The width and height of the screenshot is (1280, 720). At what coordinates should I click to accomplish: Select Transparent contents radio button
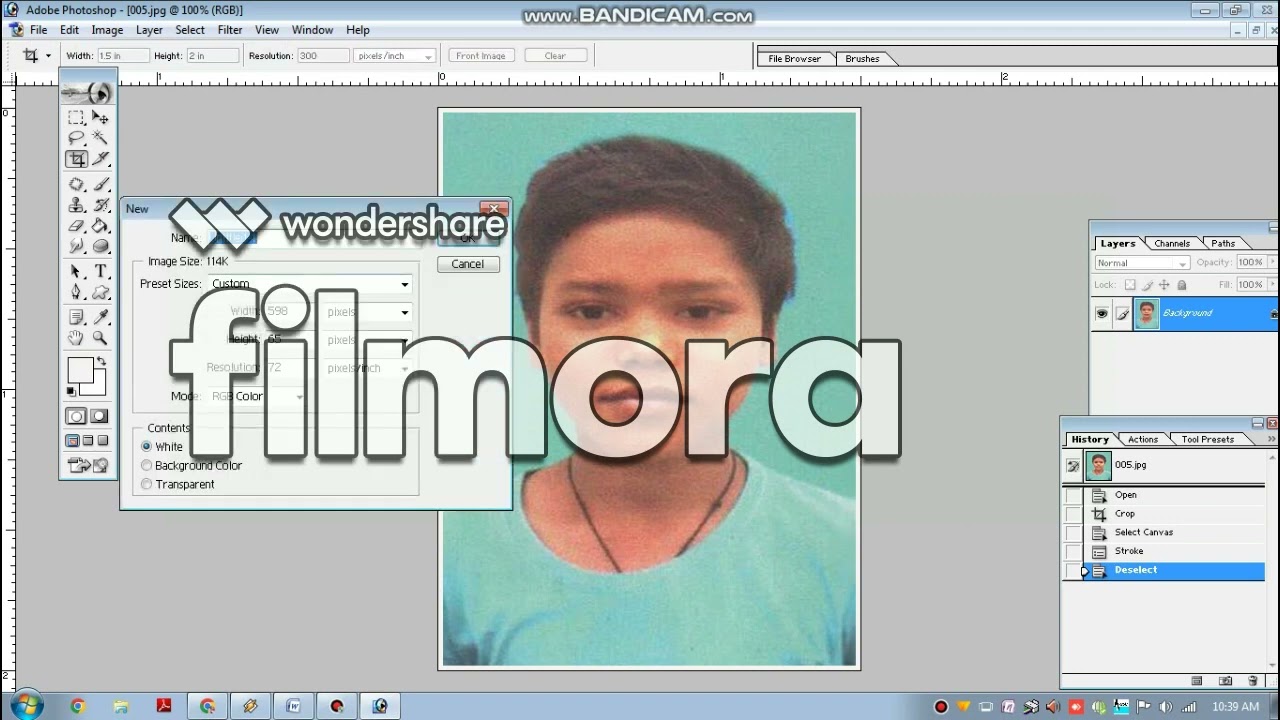tap(147, 484)
